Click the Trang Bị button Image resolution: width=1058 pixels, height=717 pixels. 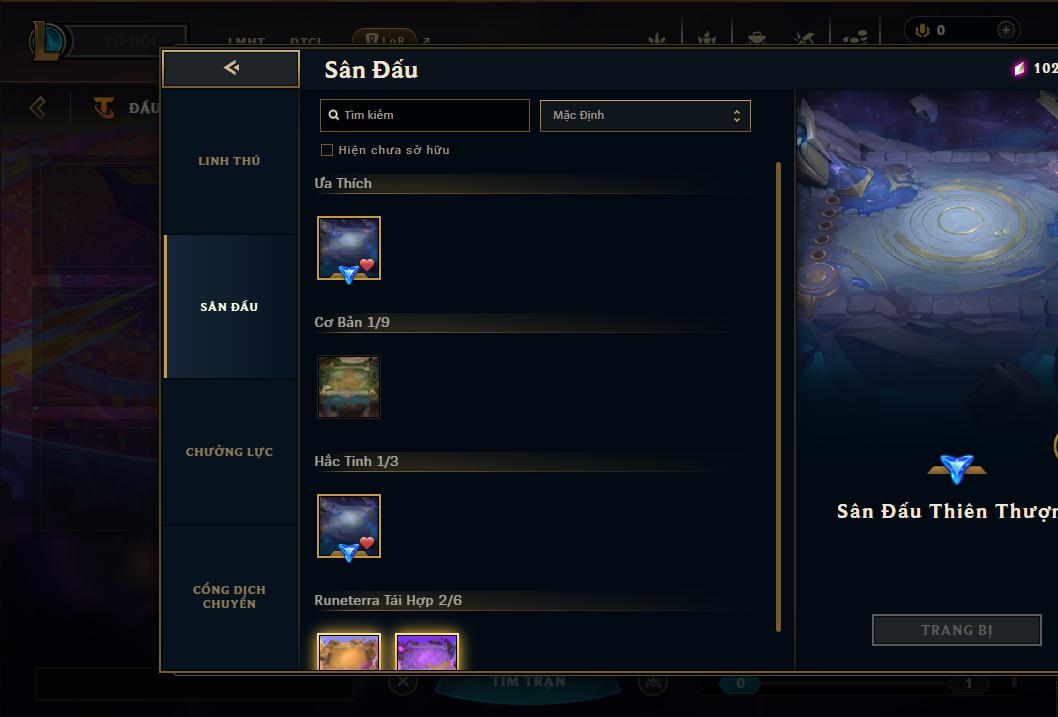pos(957,630)
